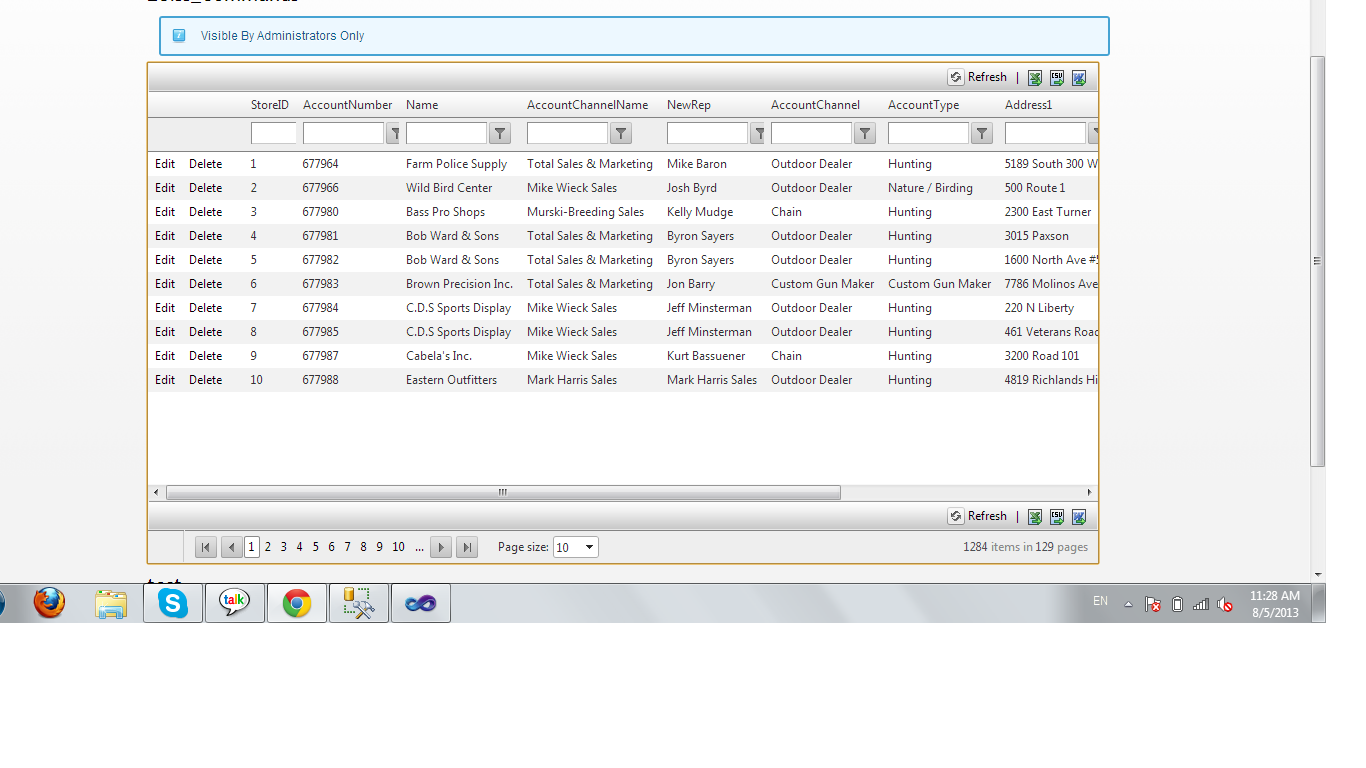Open the Page size dropdown
Image resolution: width=1366 pixels, height=768 pixels.
coord(576,547)
